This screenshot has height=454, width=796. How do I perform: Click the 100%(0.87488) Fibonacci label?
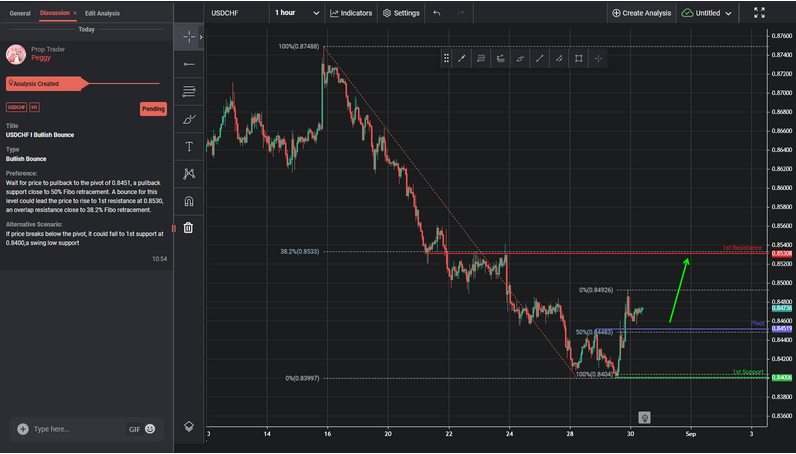[x=299, y=47]
